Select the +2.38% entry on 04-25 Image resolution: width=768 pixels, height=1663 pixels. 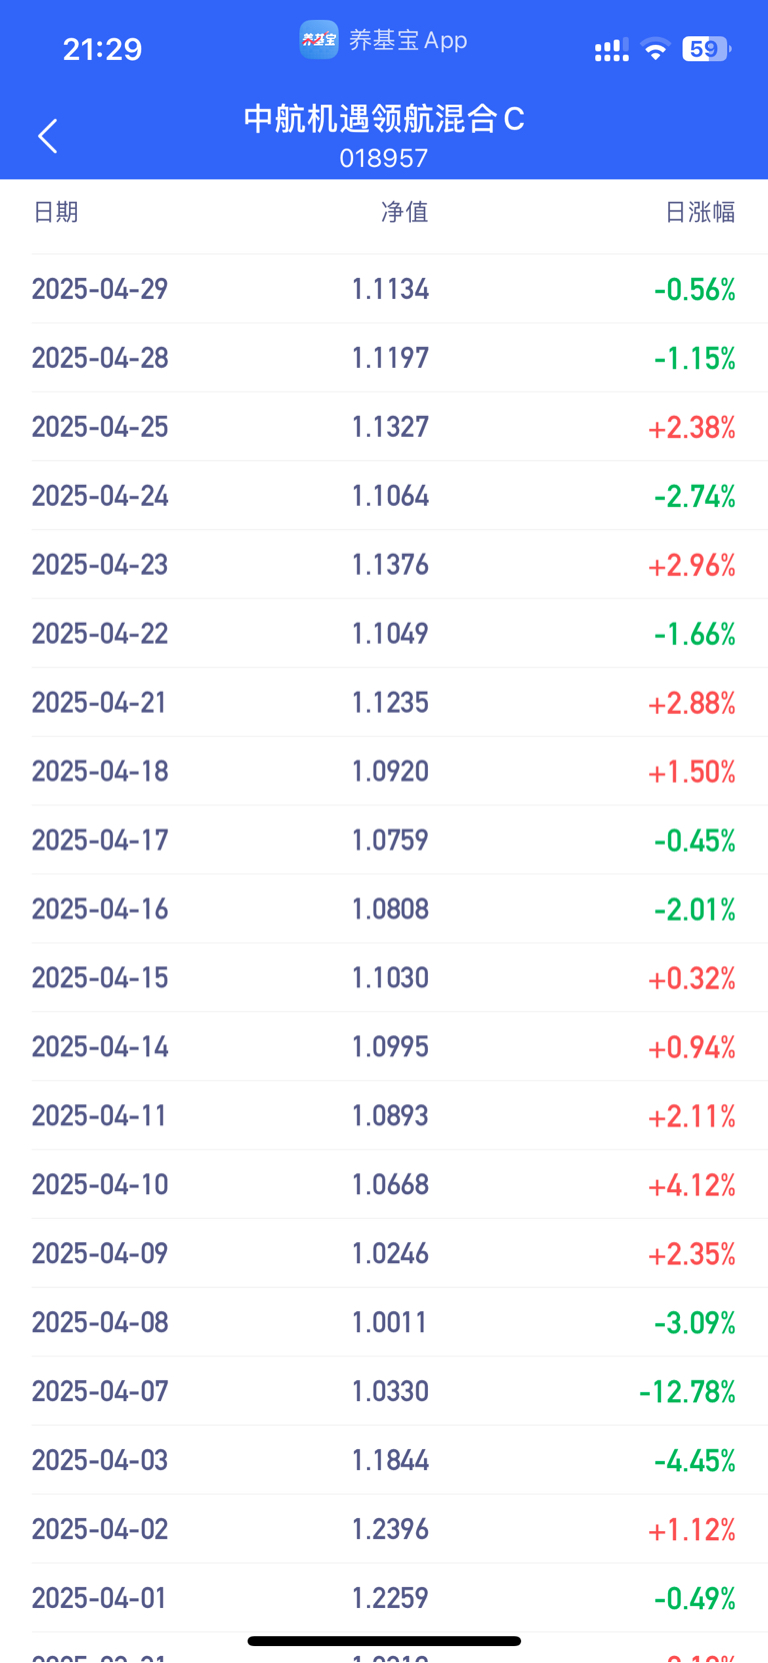coord(692,427)
